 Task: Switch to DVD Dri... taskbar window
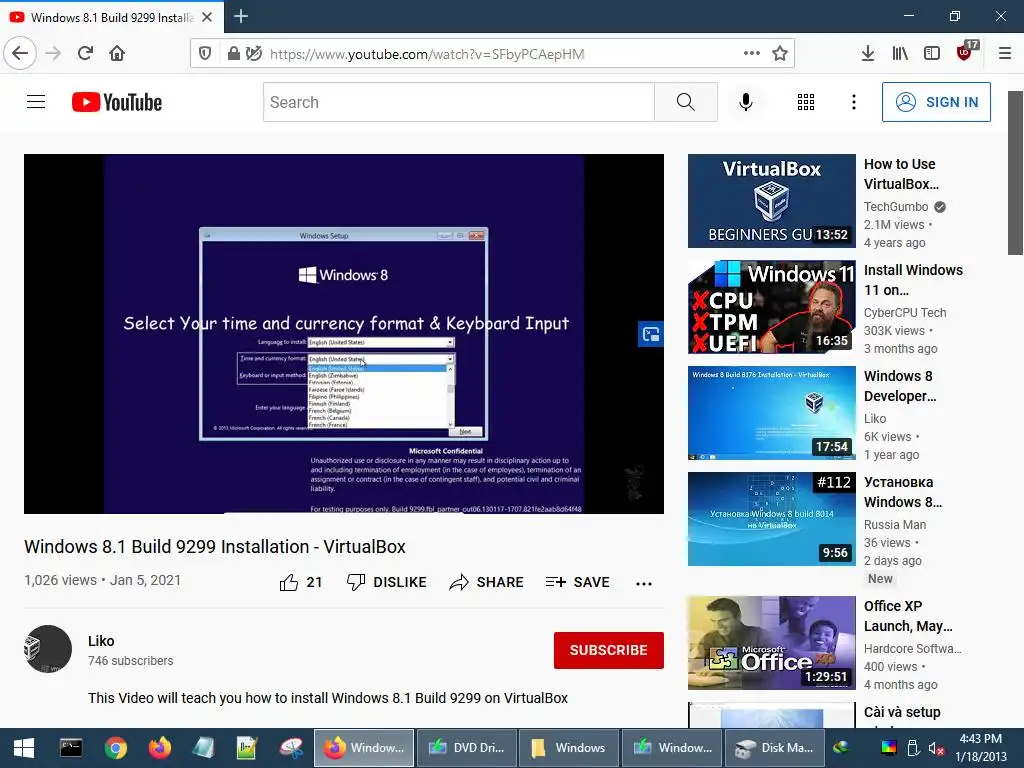[x=467, y=748]
